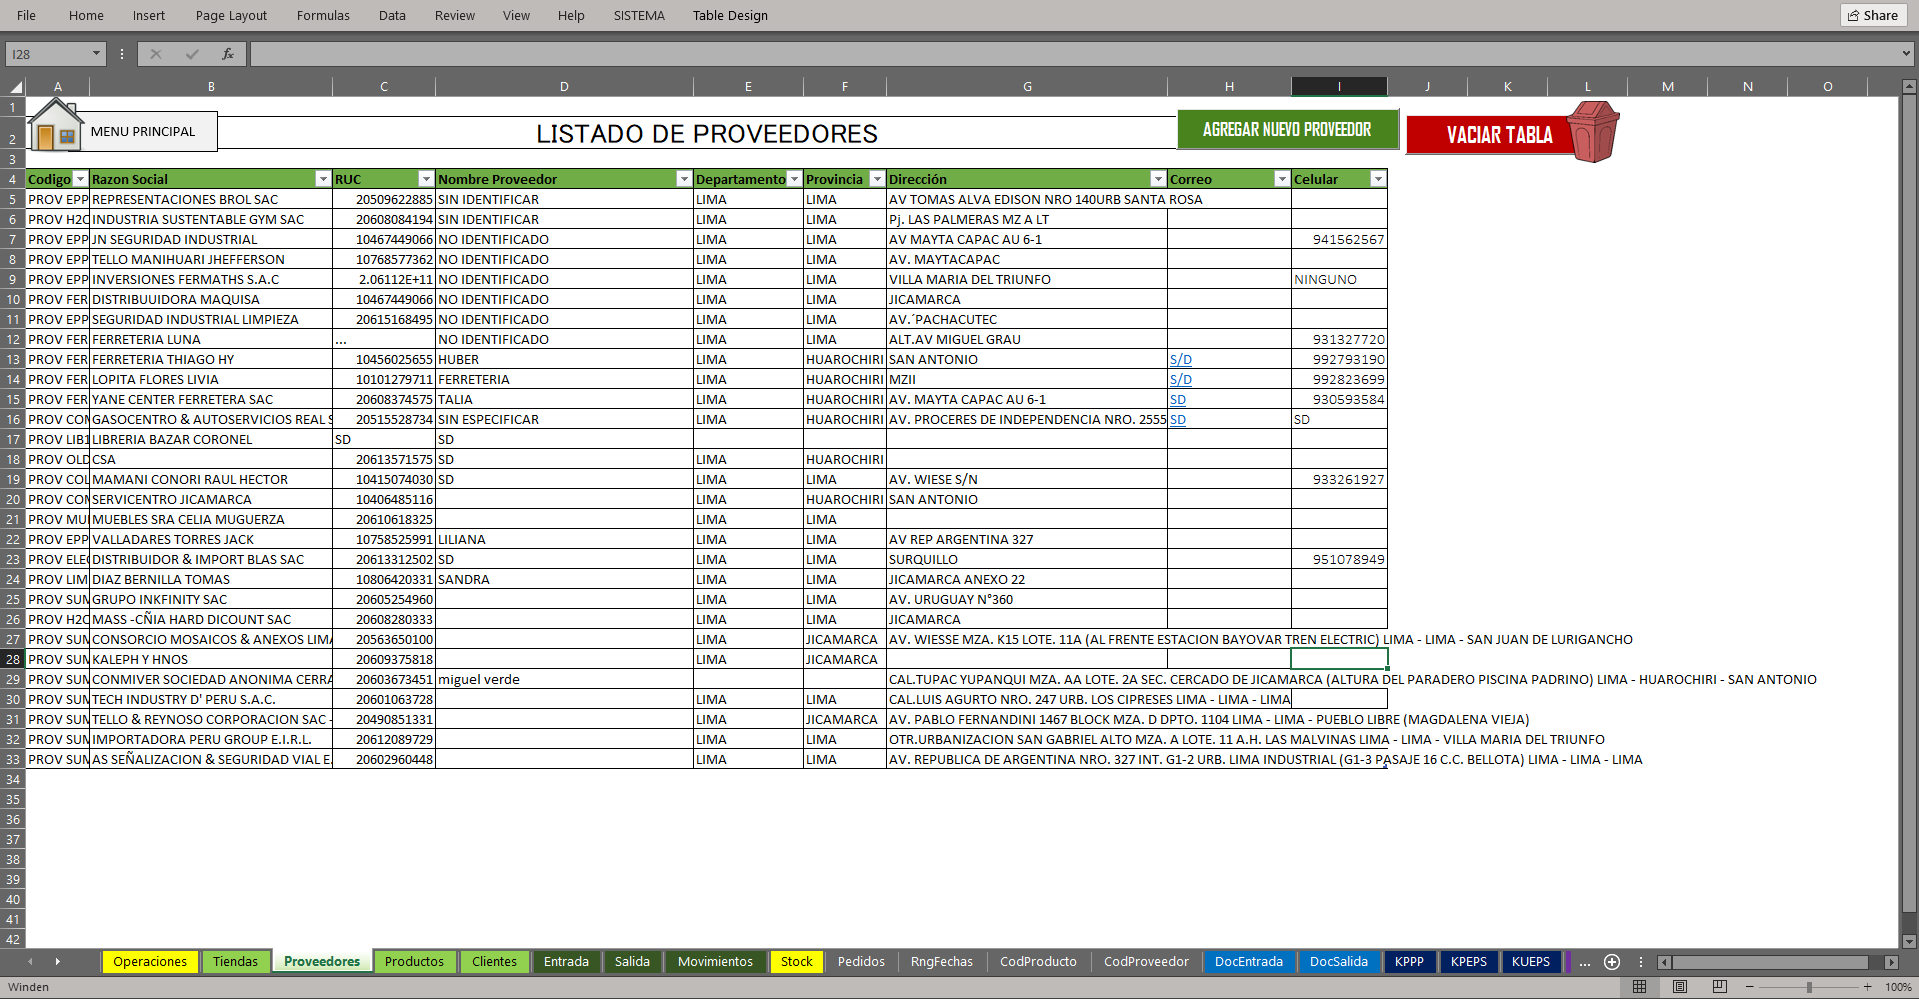Screen dimensions: 1919x999
Task: Click MENU PRINCIPAL button
Action: (143, 131)
